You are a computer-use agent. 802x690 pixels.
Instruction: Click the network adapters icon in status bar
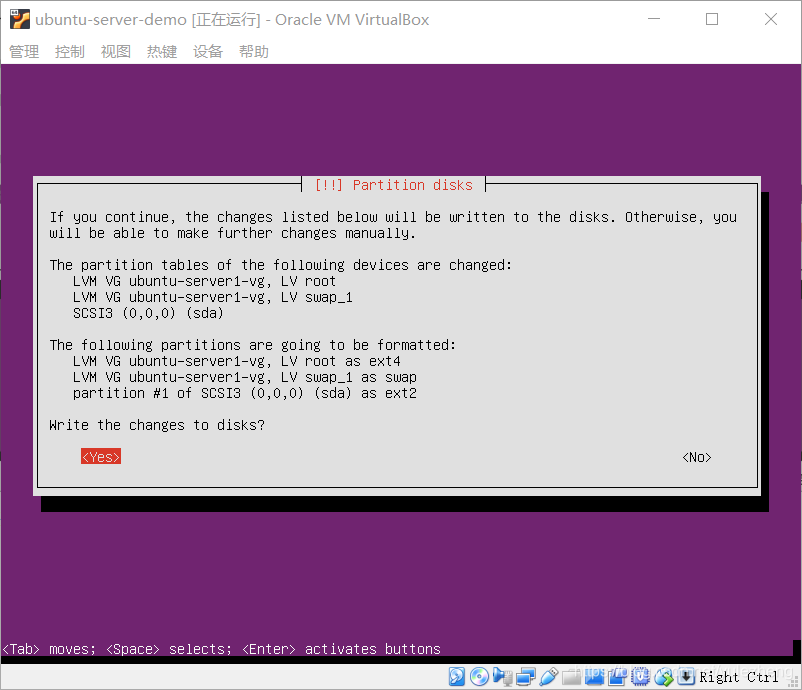click(525, 677)
